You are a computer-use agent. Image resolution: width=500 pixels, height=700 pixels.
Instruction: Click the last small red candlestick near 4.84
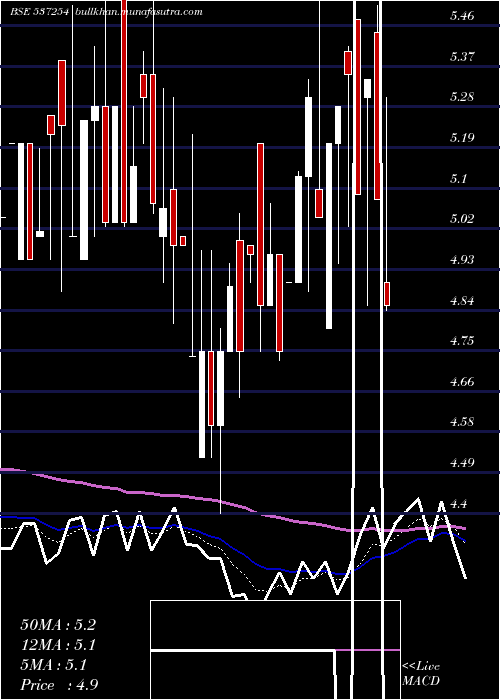point(387,294)
